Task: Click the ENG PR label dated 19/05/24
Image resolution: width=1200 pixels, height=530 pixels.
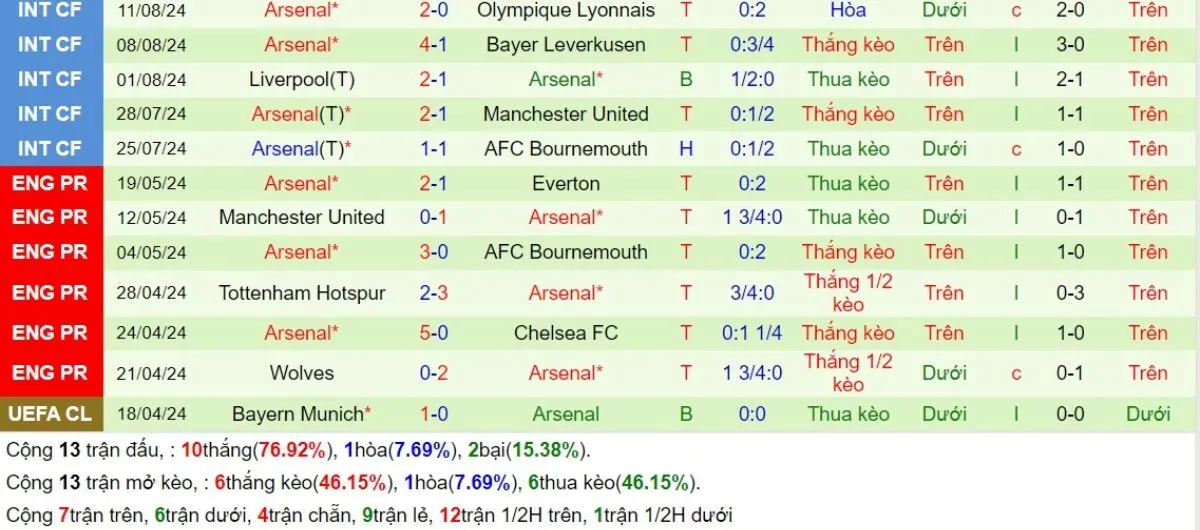Action: (x=51, y=184)
